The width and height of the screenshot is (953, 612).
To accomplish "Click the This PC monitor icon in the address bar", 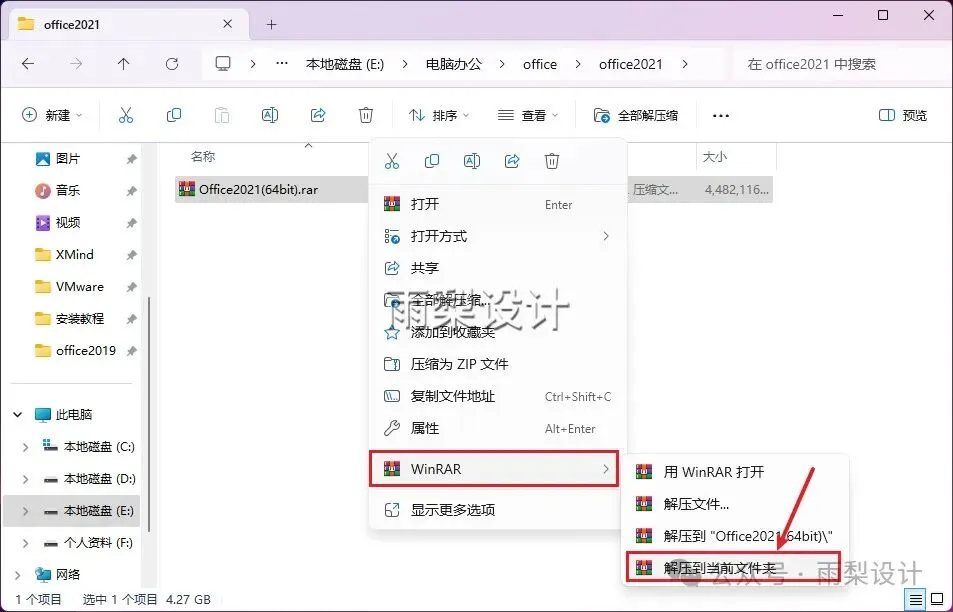I will [223, 64].
